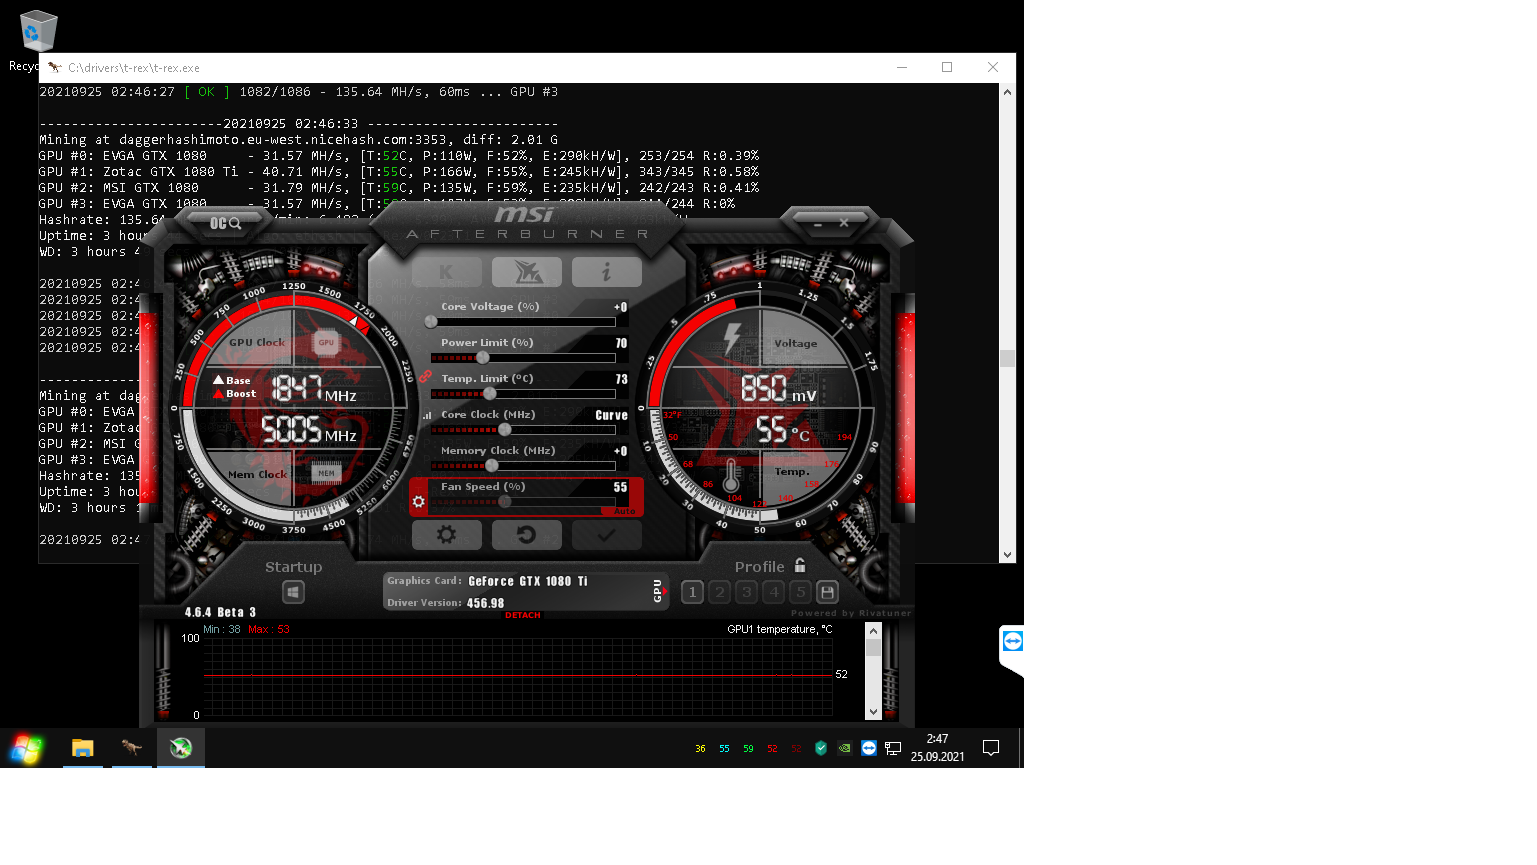
Task: Toggle the Windows Startup button
Action: (293, 592)
